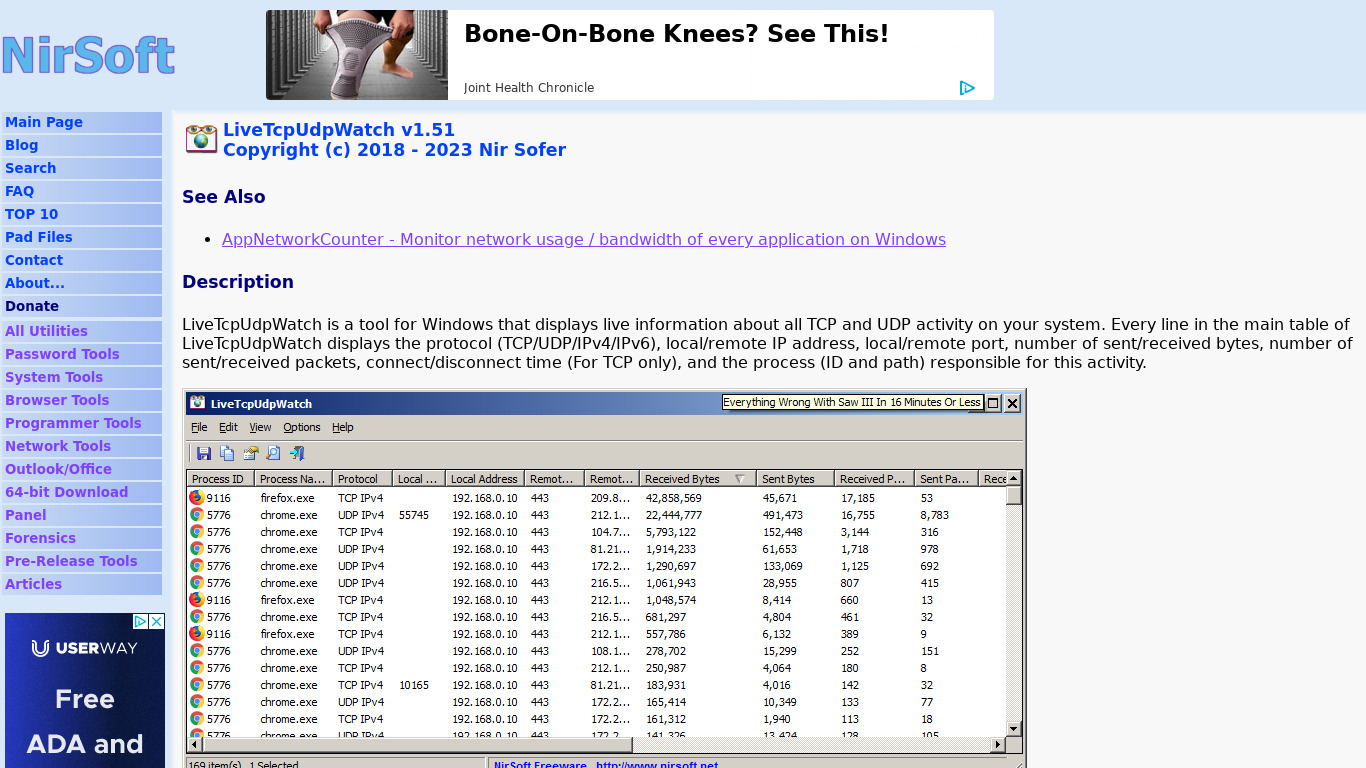
Task: Open the Search sidebar link
Action: [x=30, y=168]
